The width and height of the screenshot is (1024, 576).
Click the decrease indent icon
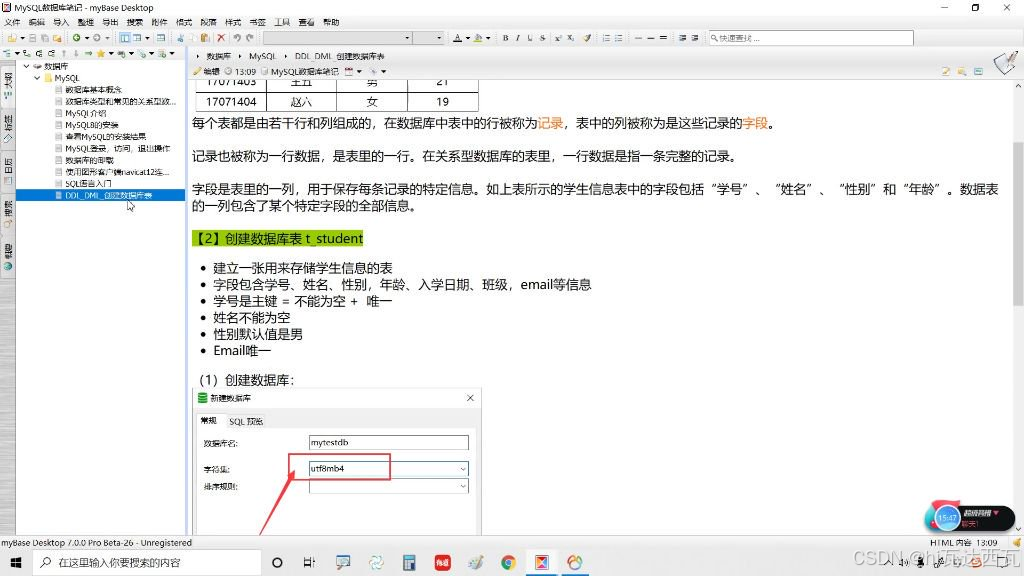[694, 38]
